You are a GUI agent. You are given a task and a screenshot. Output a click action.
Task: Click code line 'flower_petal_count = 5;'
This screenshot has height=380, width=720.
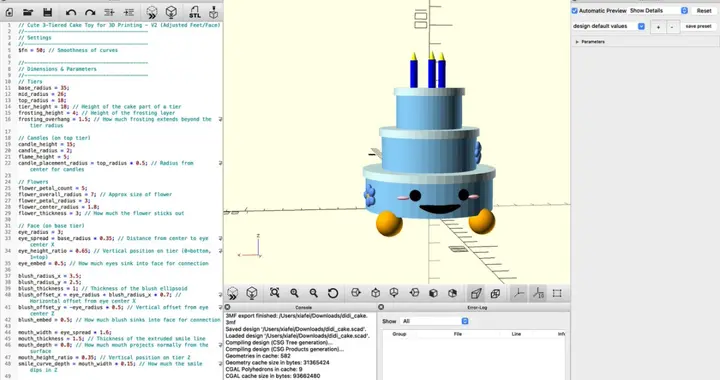coord(52,188)
